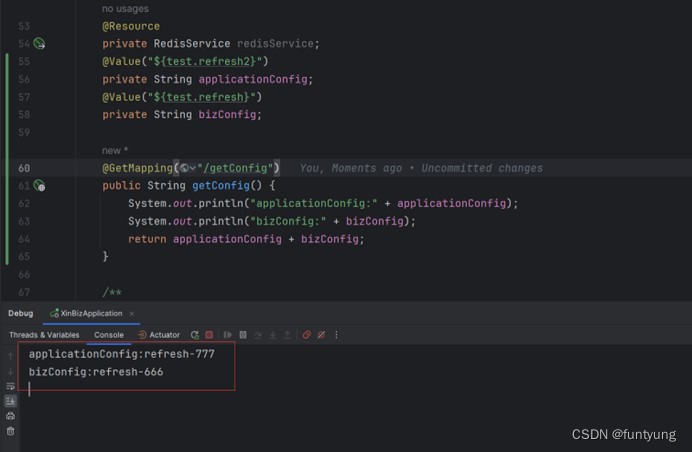Viewport: 692px width, 452px height.
Task: Stop the running debug session
Action: coord(209,335)
